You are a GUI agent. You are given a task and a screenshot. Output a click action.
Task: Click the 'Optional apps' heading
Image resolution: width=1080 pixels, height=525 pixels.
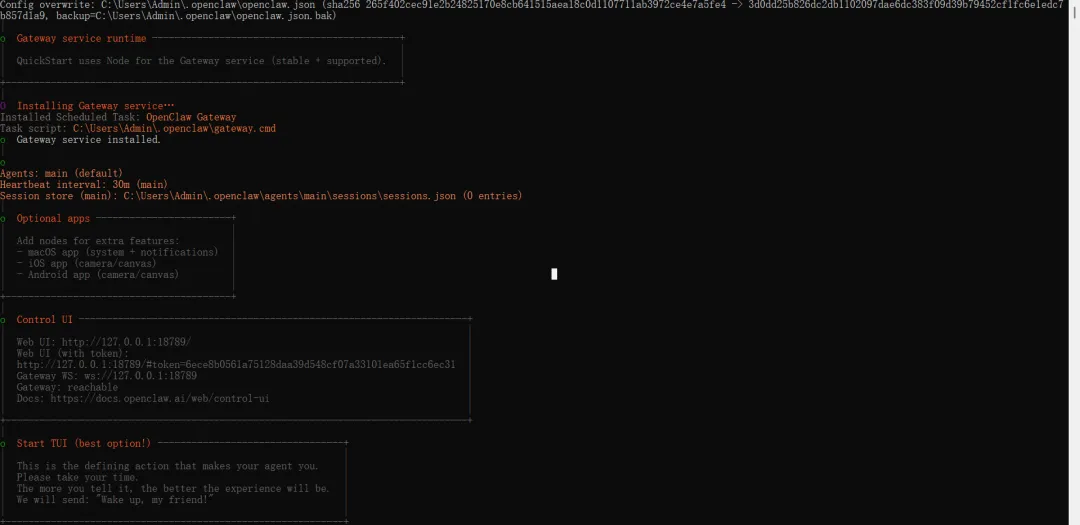[x=53, y=218]
